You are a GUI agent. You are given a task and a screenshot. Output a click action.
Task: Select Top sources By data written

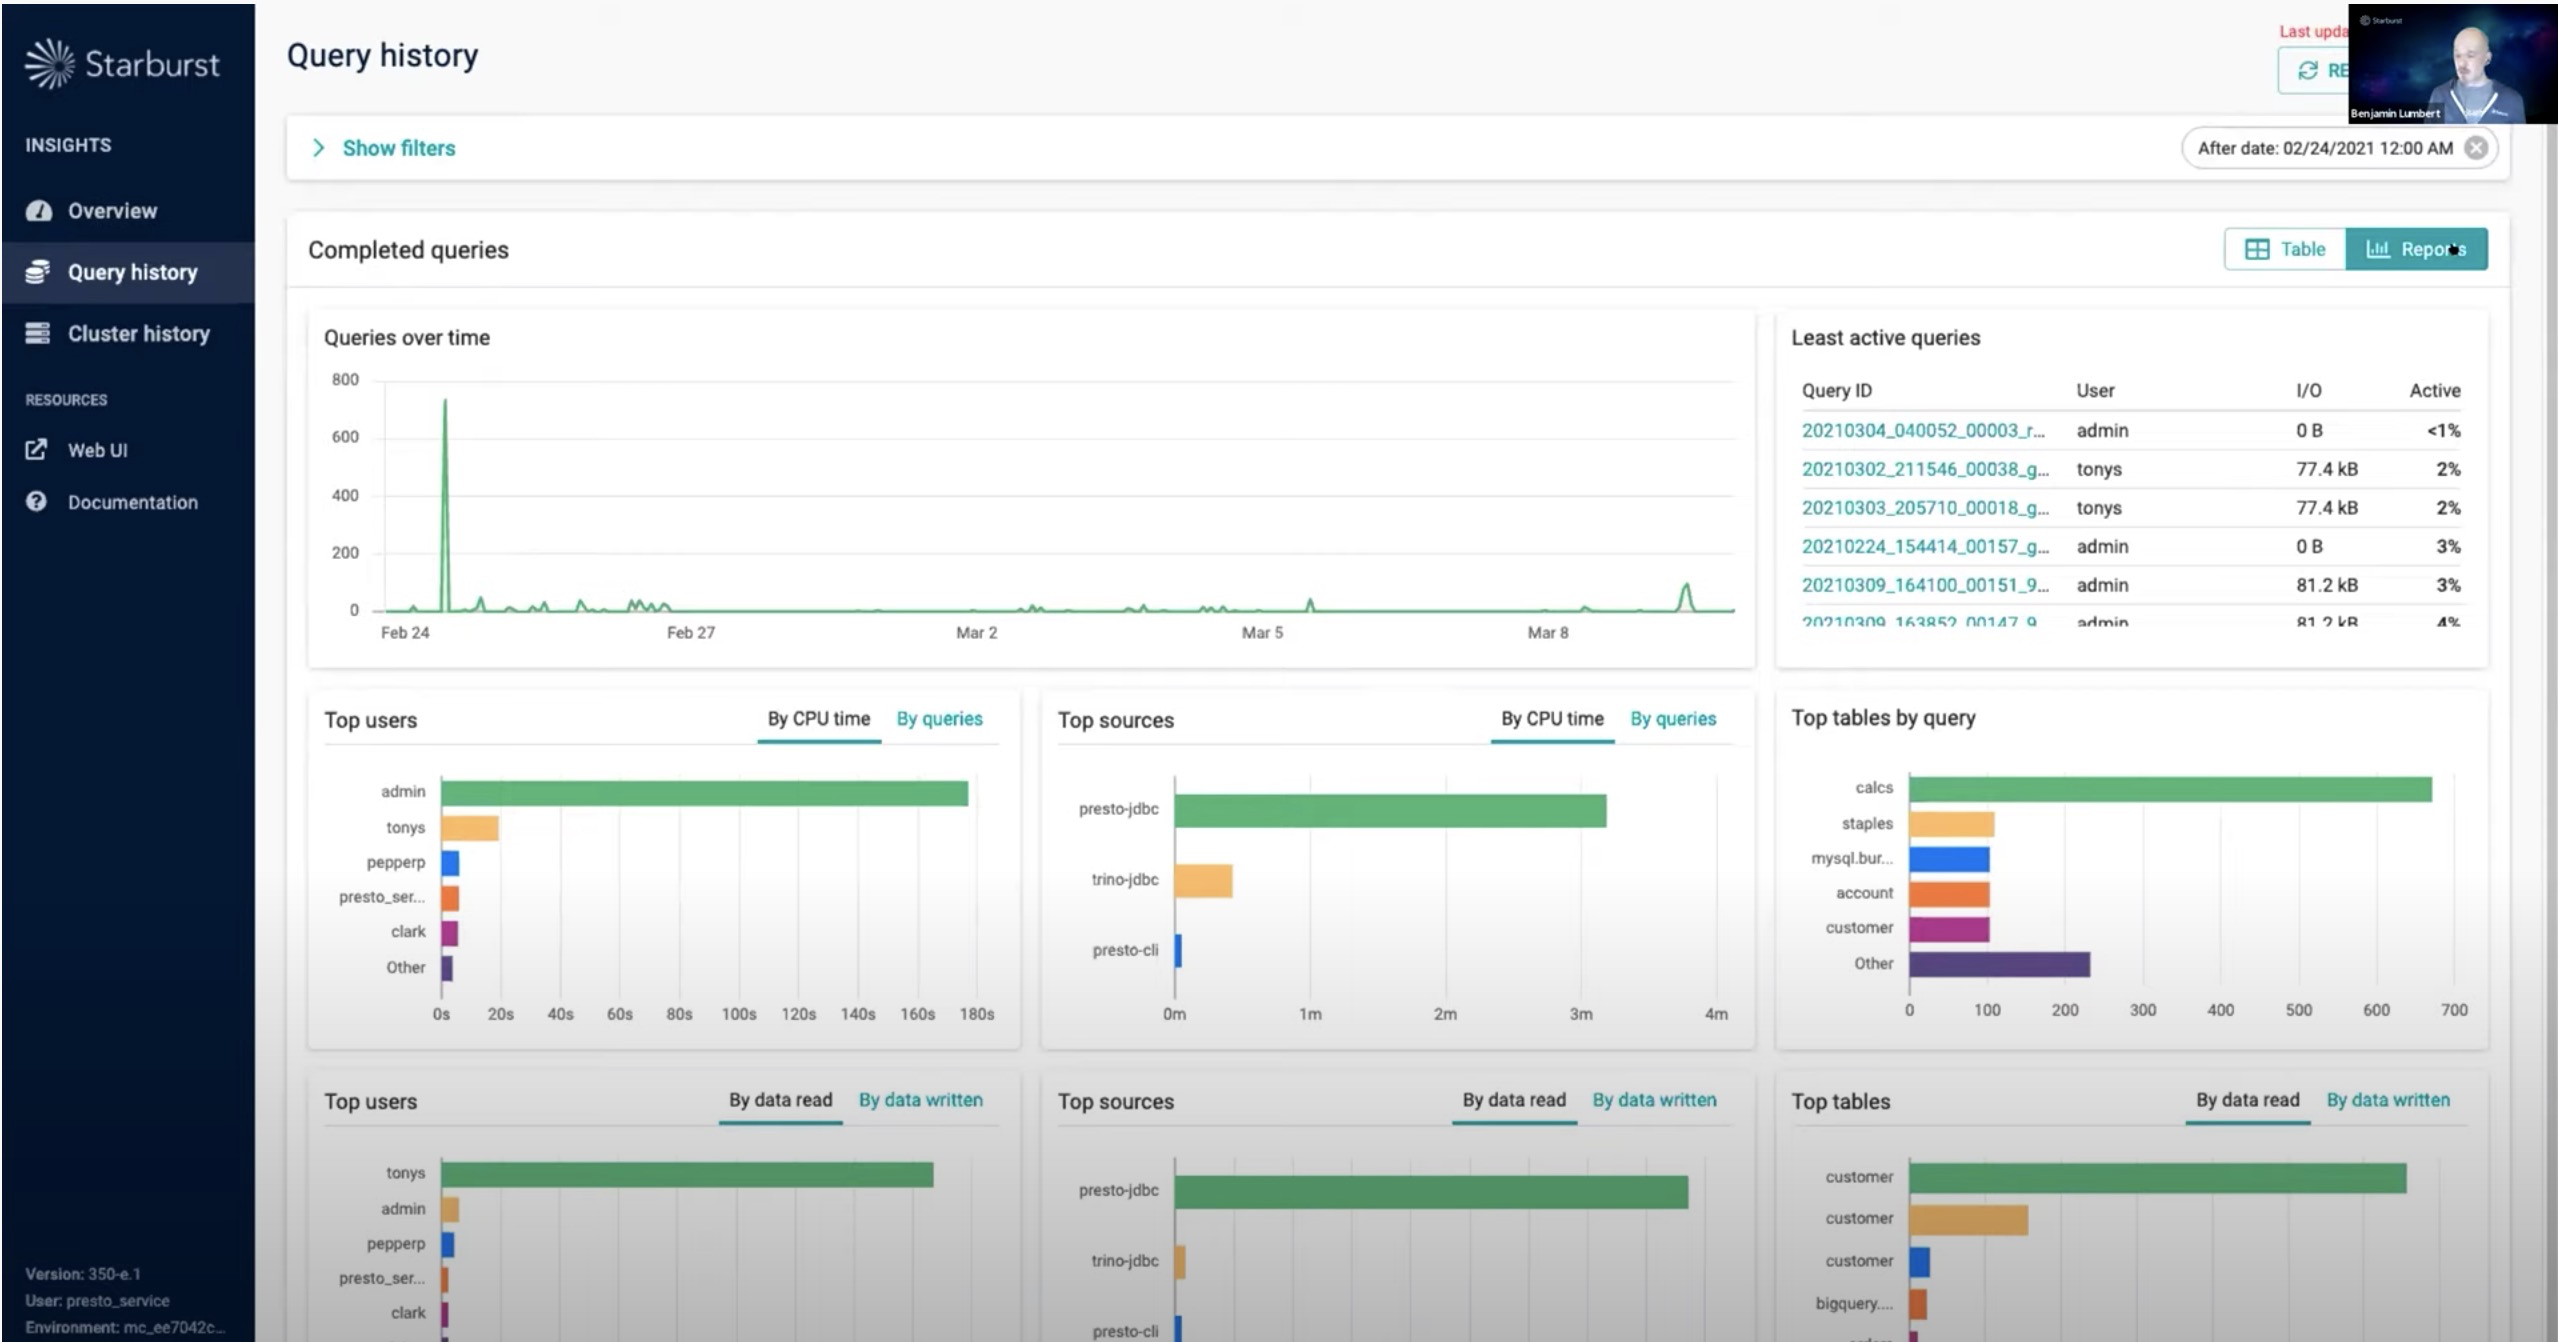click(x=1654, y=1100)
